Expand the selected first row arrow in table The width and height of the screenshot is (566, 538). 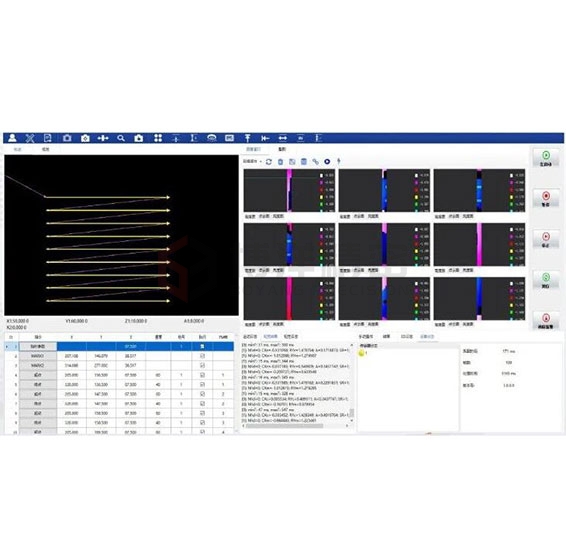click(x=7, y=347)
